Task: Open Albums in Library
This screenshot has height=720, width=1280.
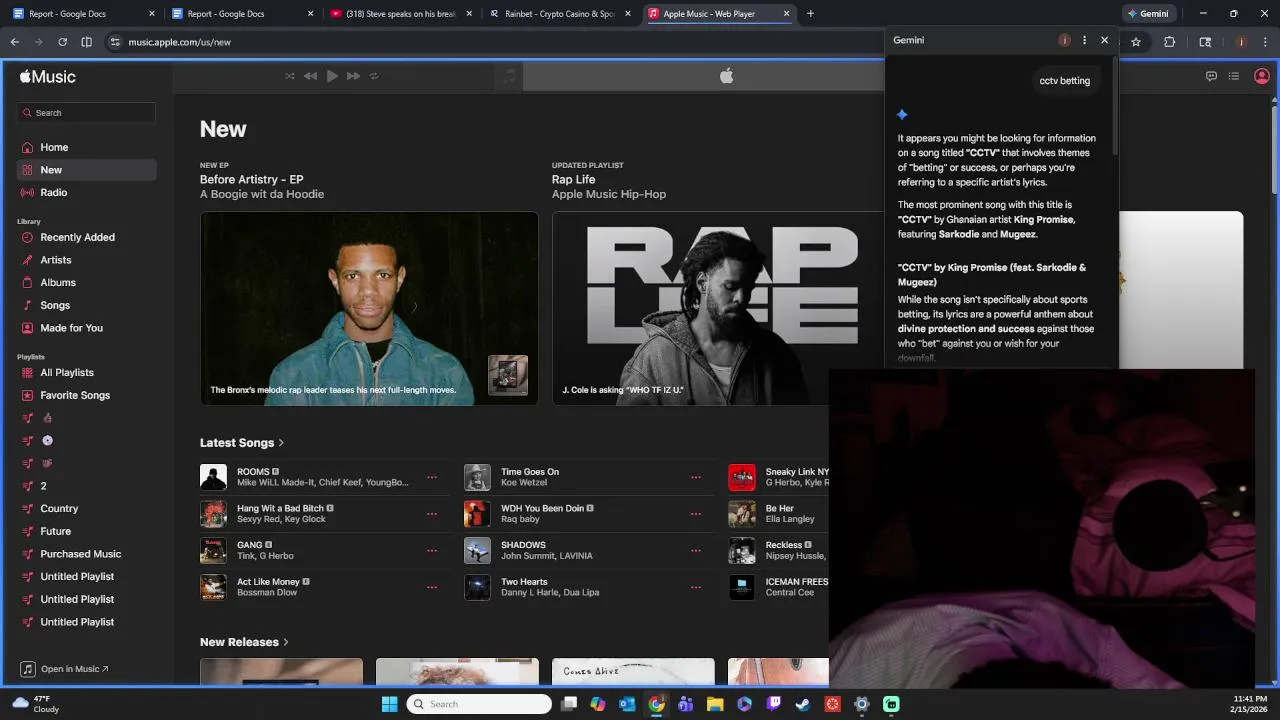Action: click(86, 282)
